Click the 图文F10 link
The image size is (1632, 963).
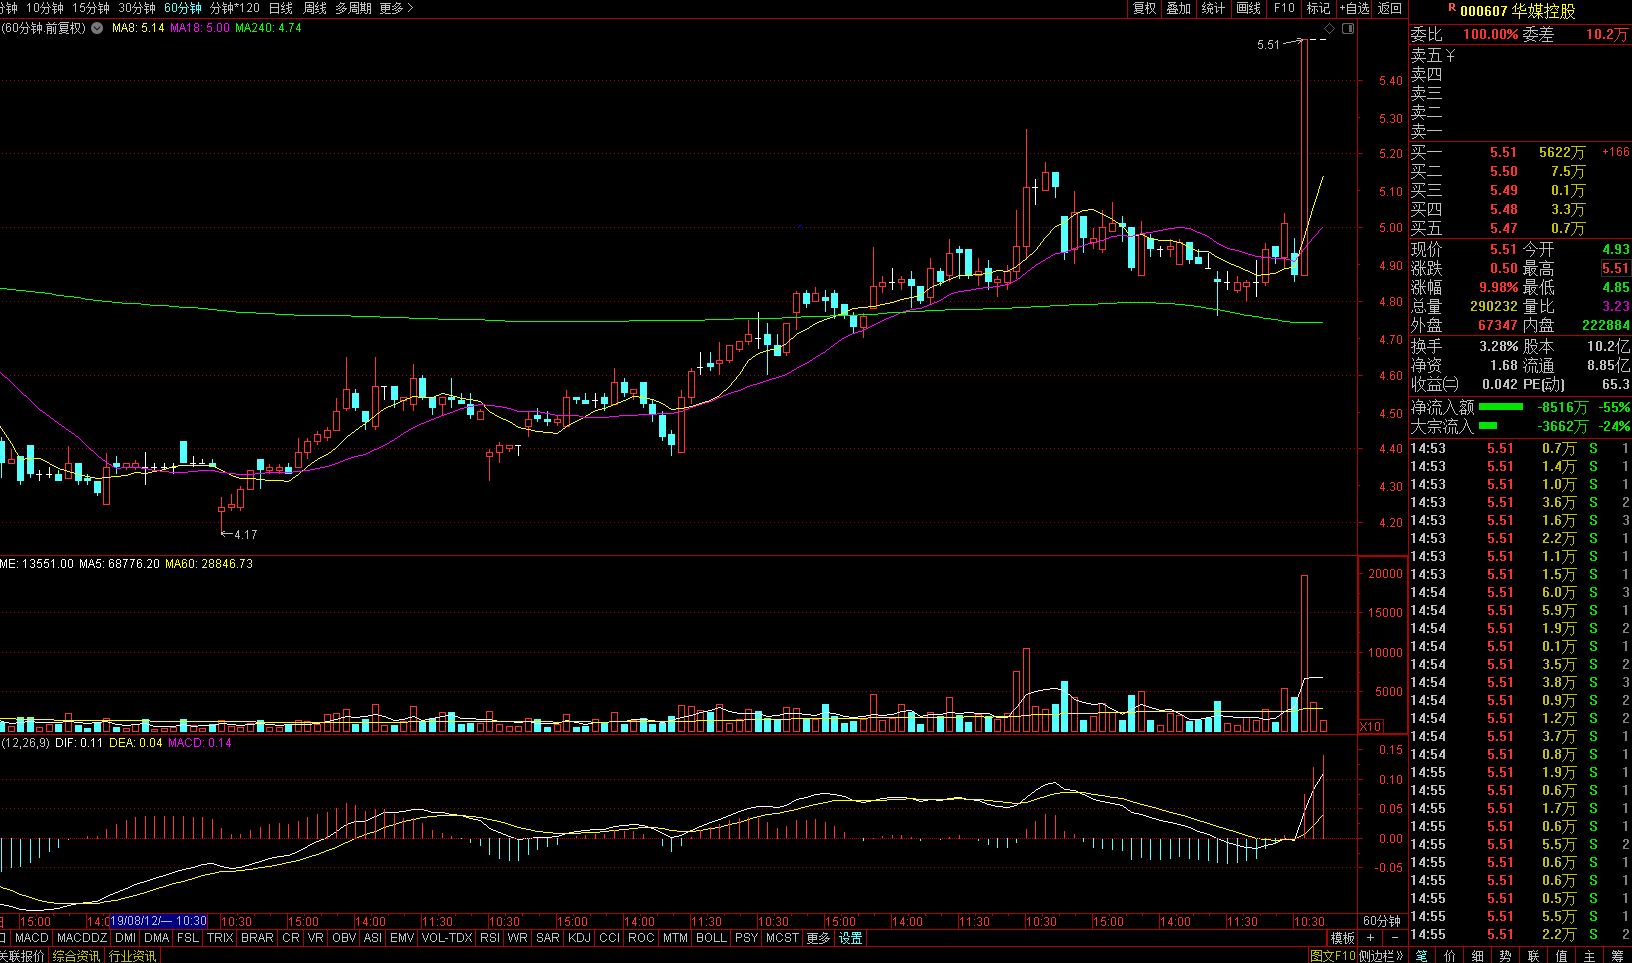[1332, 956]
